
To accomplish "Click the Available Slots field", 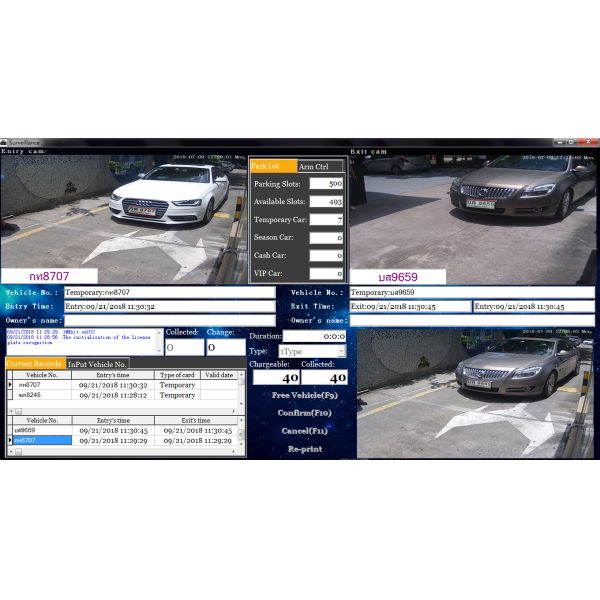I will point(326,202).
